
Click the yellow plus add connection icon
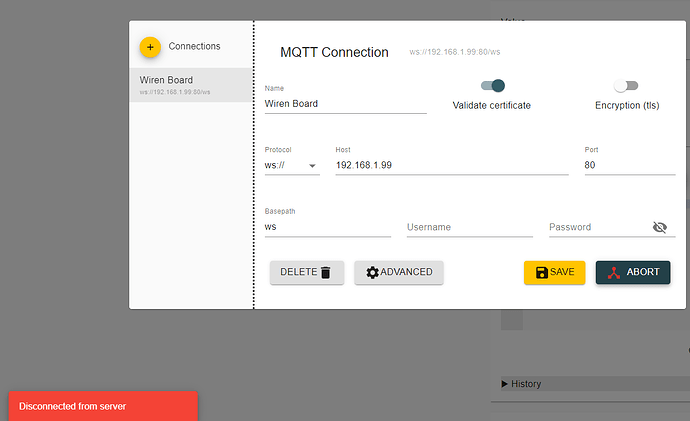150,47
